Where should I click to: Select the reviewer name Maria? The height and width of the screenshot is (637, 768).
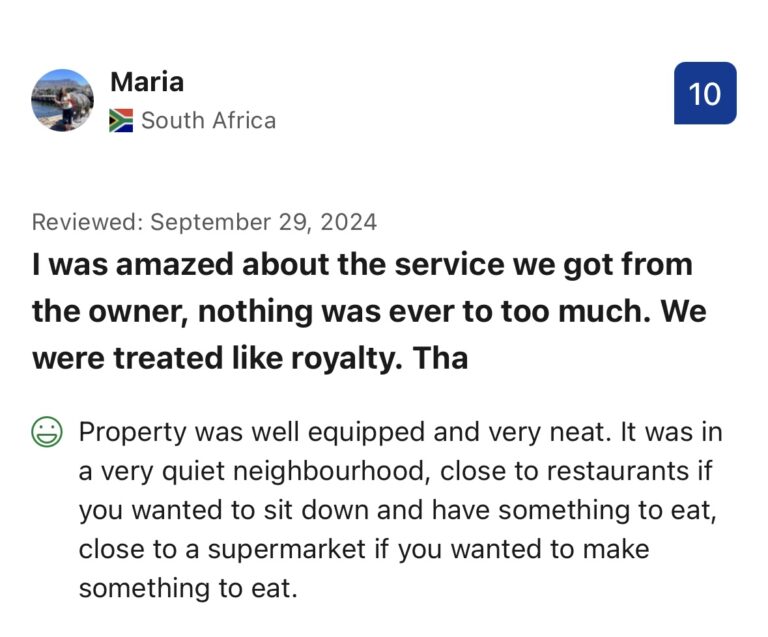click(147, 82)
